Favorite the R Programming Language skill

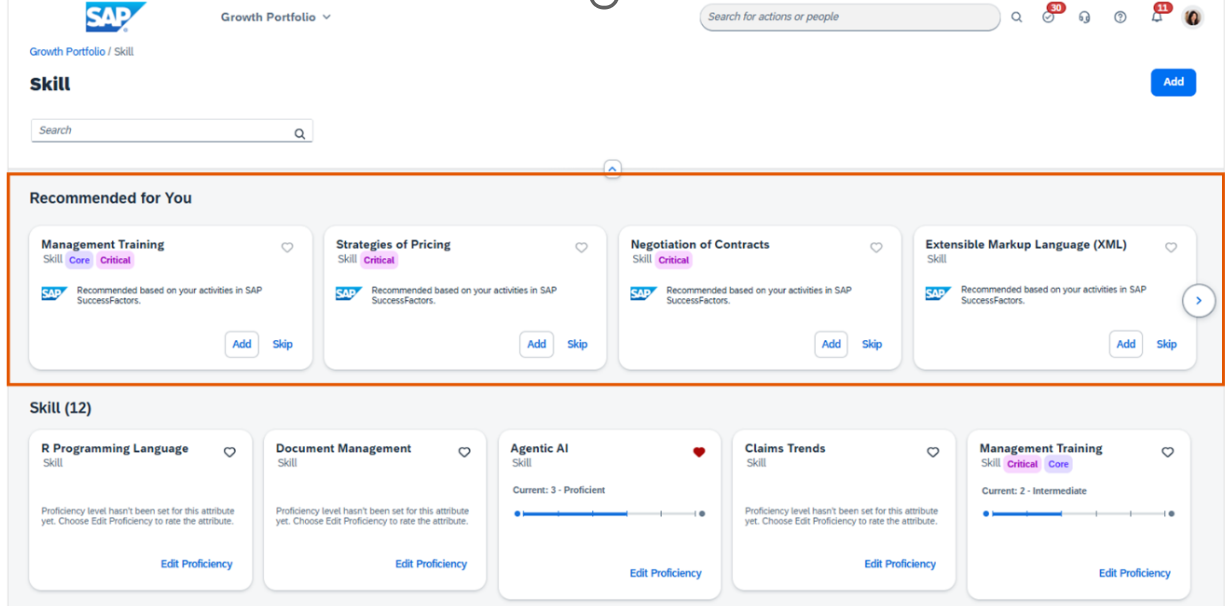229,452
